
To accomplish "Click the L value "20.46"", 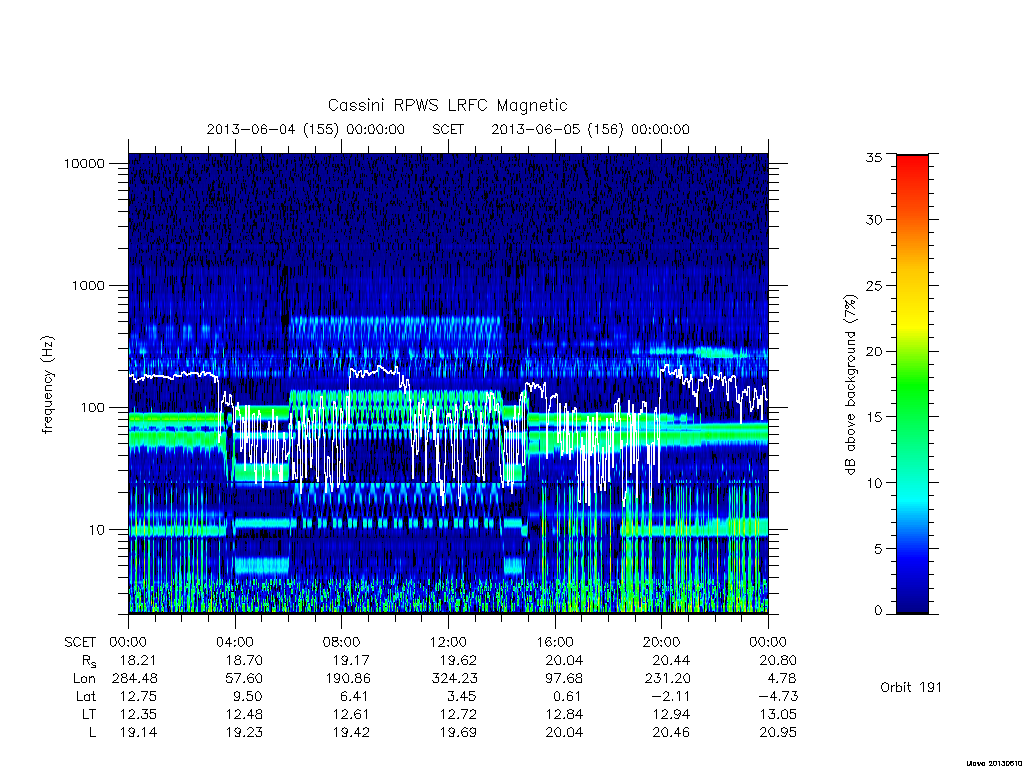I will coord(671,733).
